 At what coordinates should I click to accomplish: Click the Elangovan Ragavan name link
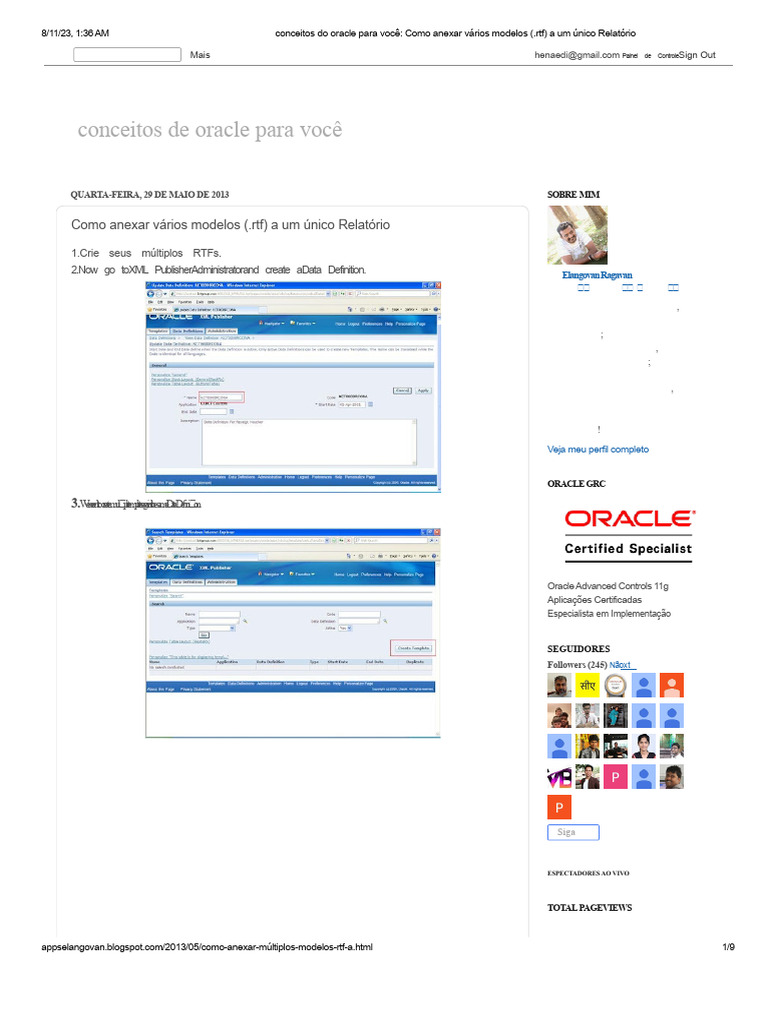pos(597,275)
